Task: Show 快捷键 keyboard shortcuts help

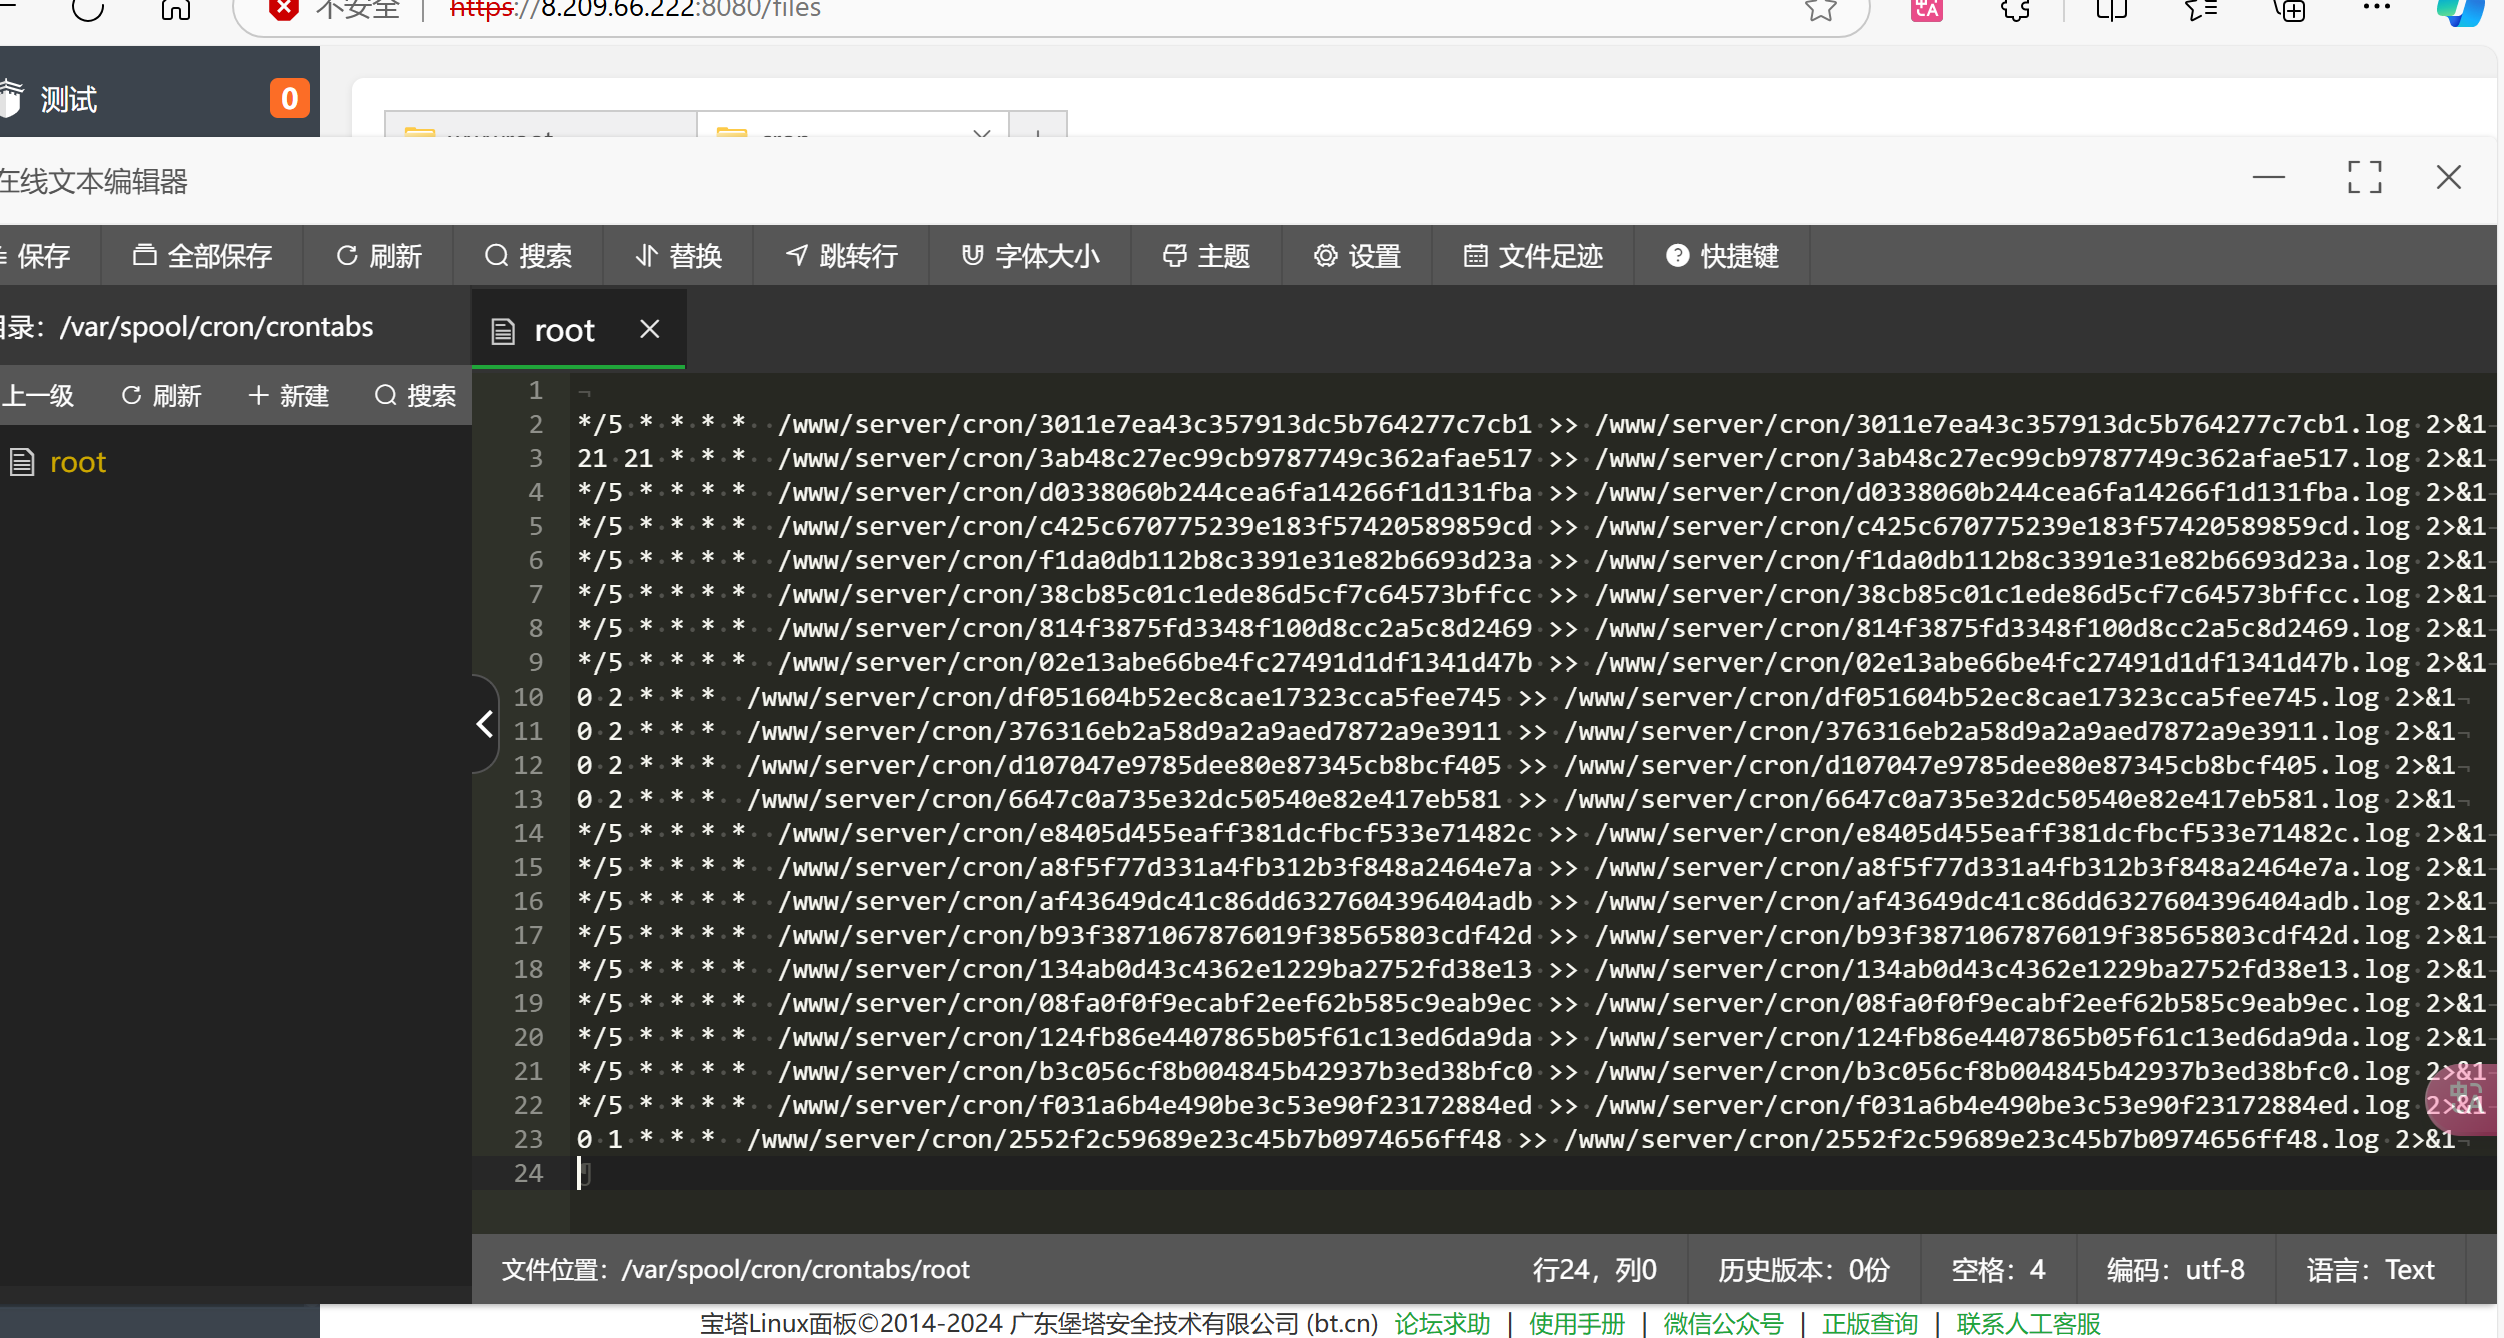Action: 1722,256
